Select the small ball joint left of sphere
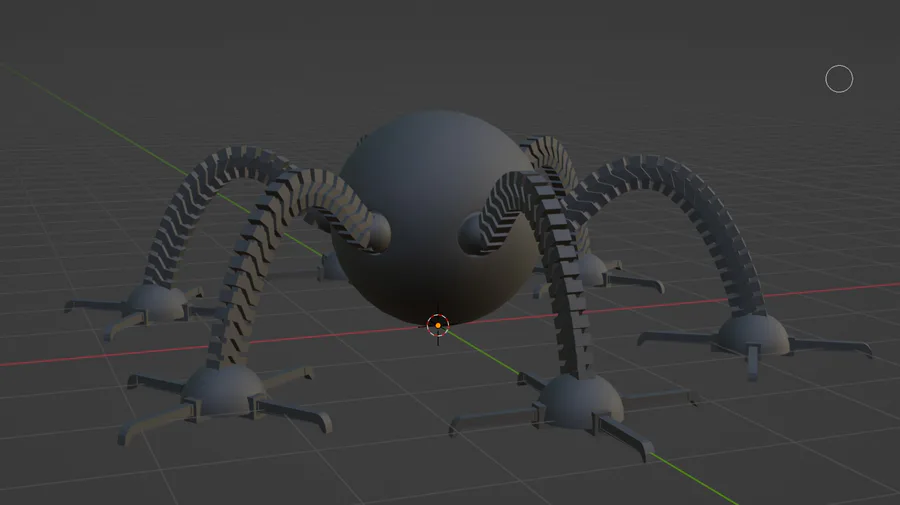 (x=379, y=234)
